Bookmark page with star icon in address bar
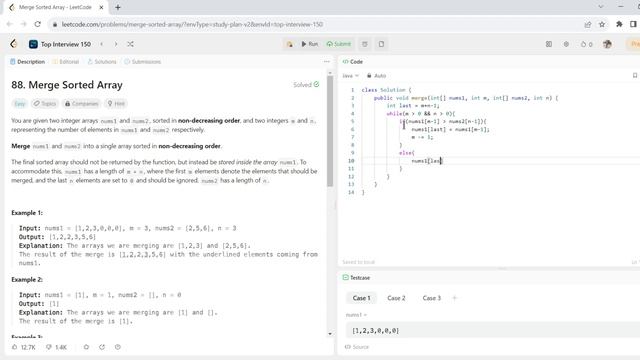This screenshot has height=360, width=640. [x=602, y=24]
